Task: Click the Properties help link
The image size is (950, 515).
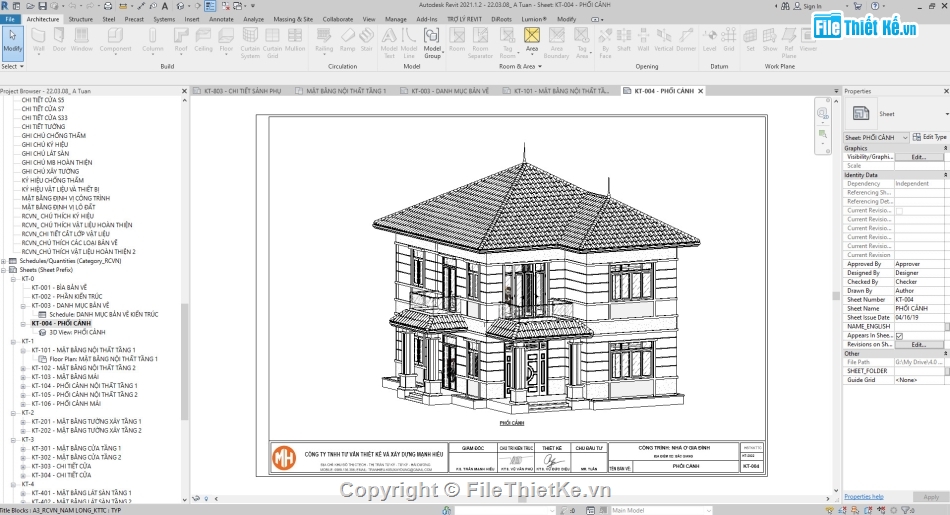Action: coord(863,497)
